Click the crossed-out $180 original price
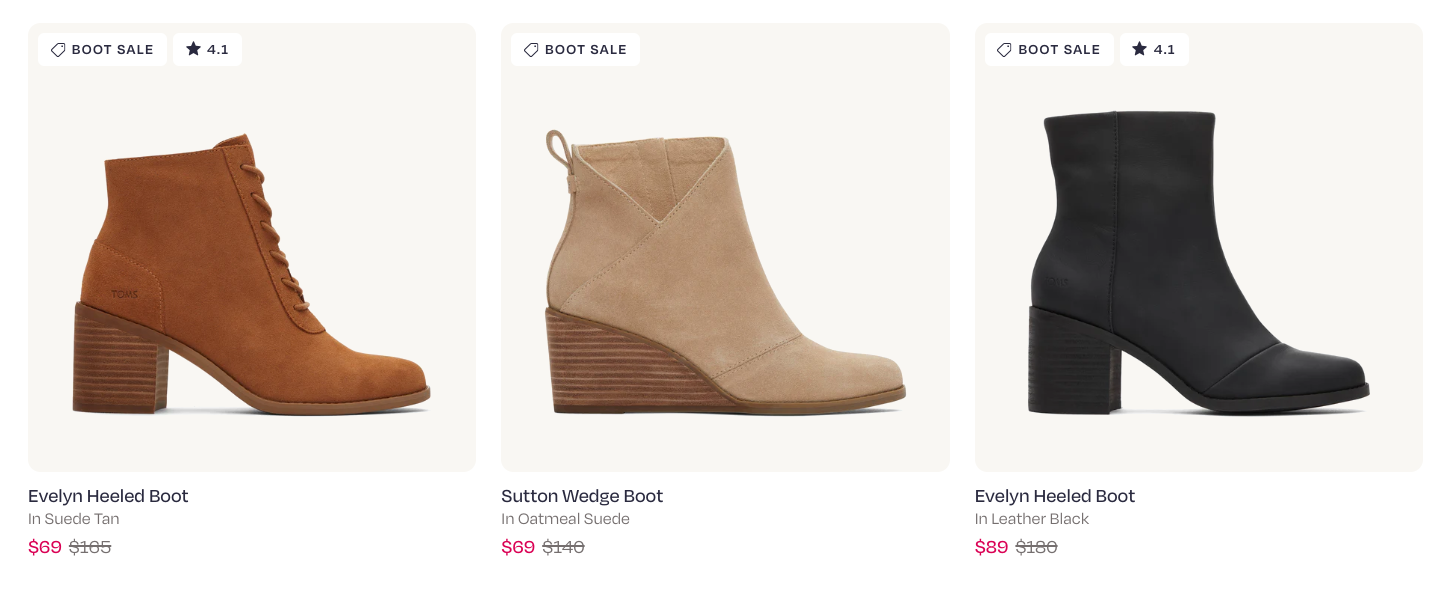The height and width of the screenshot is (592, 1432). tap(1036, 547)
